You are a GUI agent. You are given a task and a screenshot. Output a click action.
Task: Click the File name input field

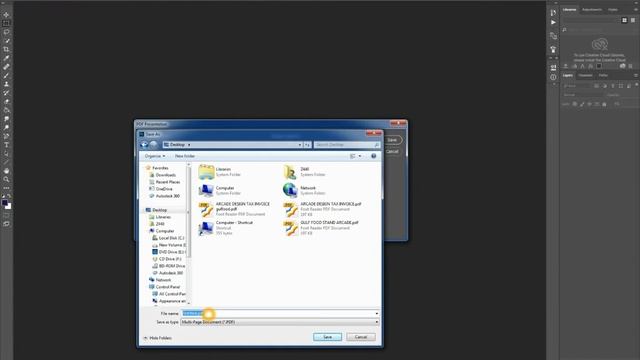[x=280, y=313]
